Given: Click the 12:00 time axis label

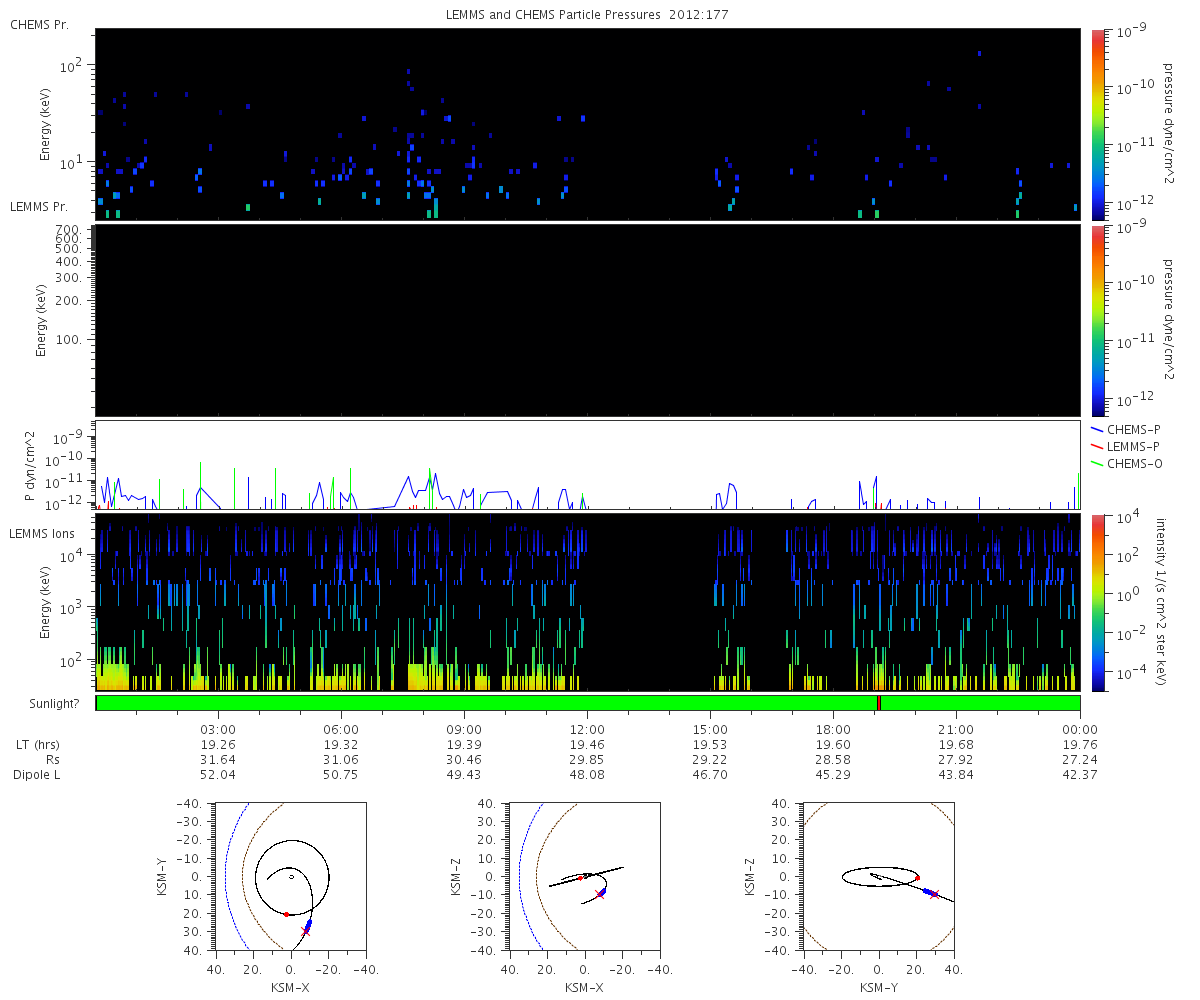Looking at the screenshot, I should pos(587,729).
